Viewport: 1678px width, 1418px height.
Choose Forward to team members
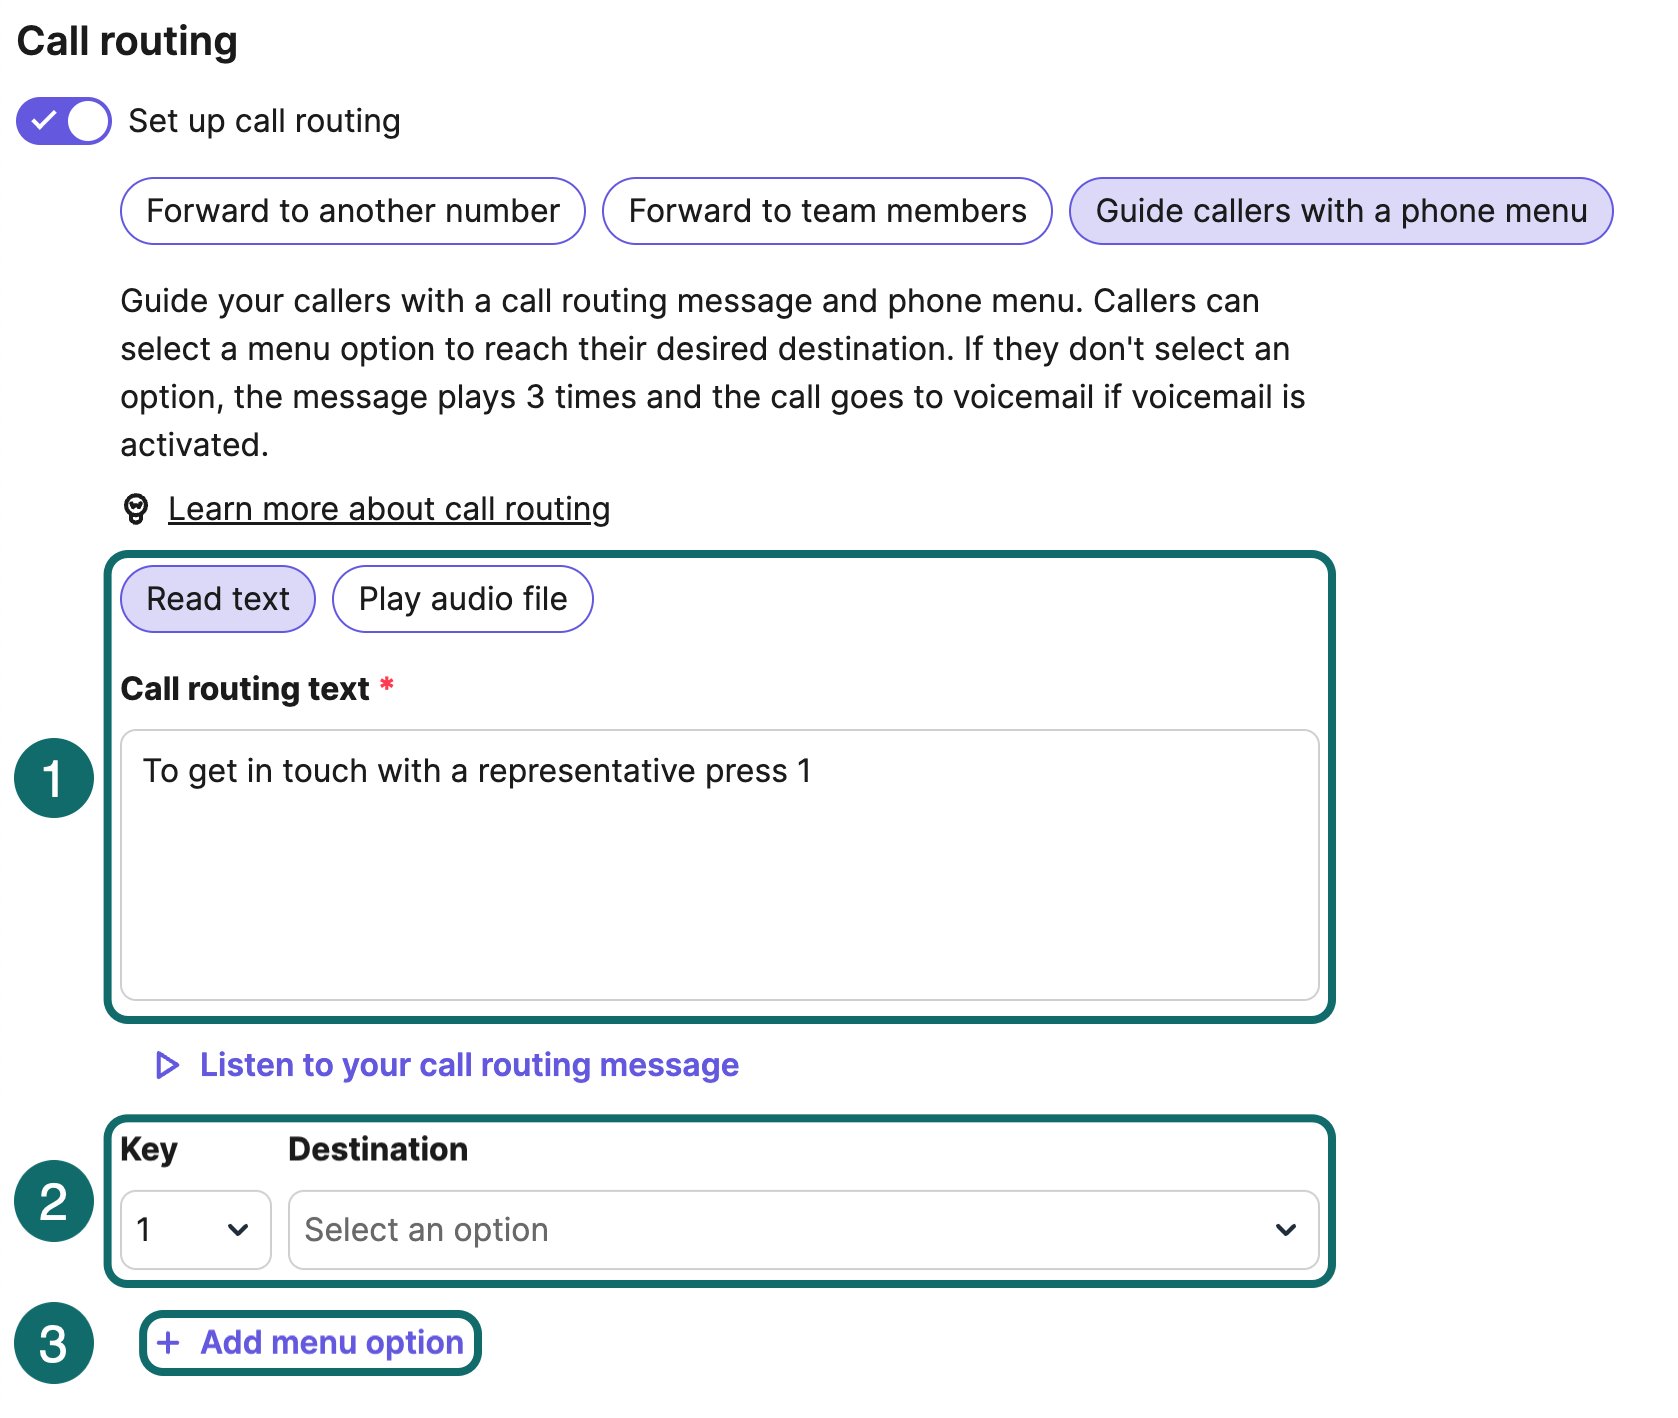(x=826, y=211)
